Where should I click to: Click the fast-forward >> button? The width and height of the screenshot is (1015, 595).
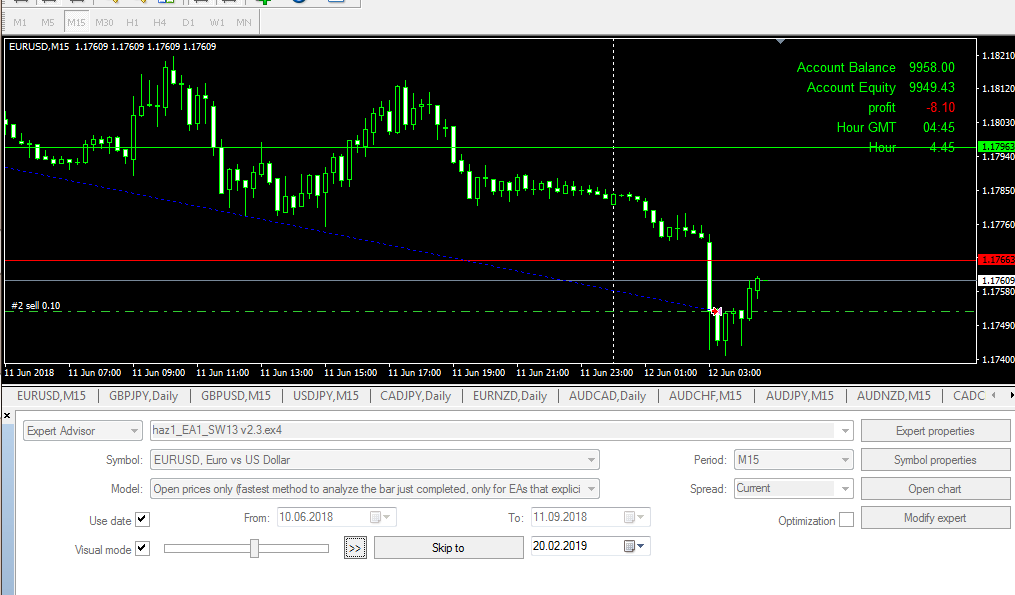[355, 548]
